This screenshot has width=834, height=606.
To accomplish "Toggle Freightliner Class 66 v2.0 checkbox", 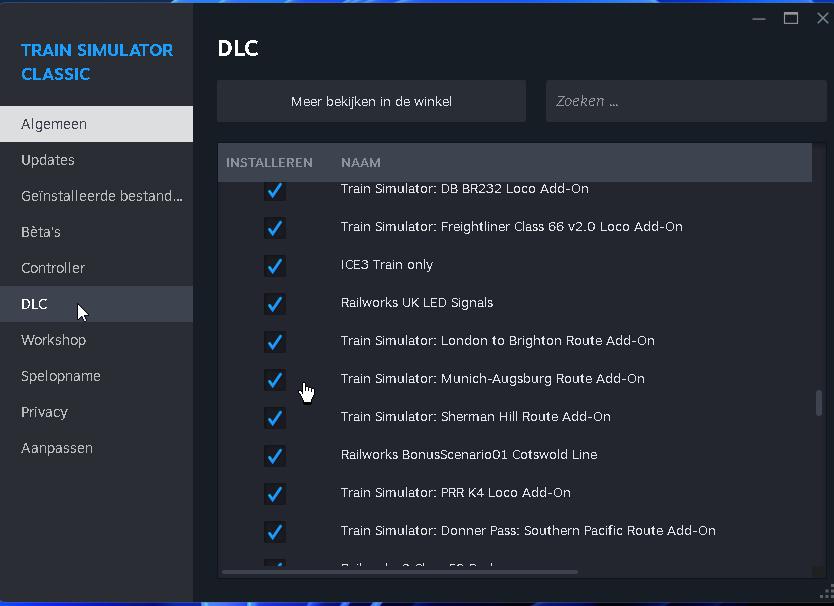I will coord(275,228).
